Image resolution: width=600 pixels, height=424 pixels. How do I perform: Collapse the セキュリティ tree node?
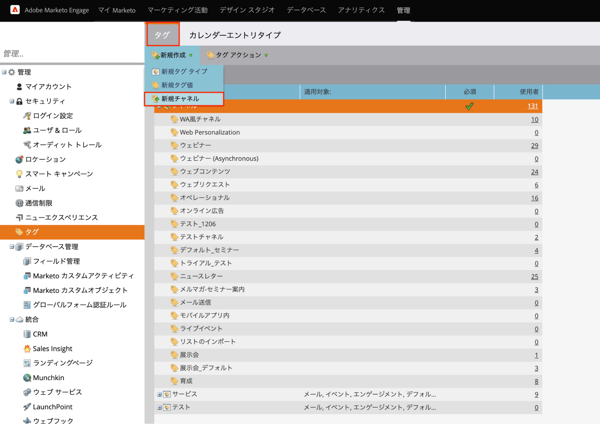coord(11,101)
